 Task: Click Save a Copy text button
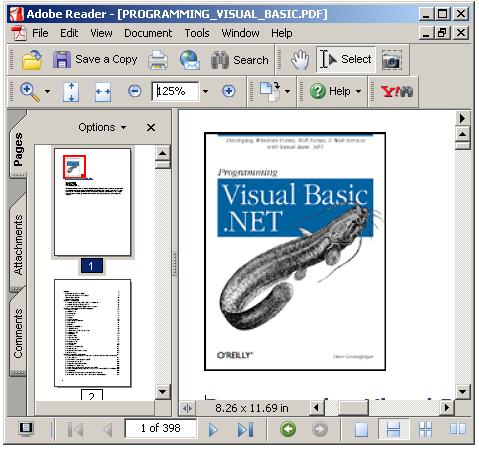106,59
